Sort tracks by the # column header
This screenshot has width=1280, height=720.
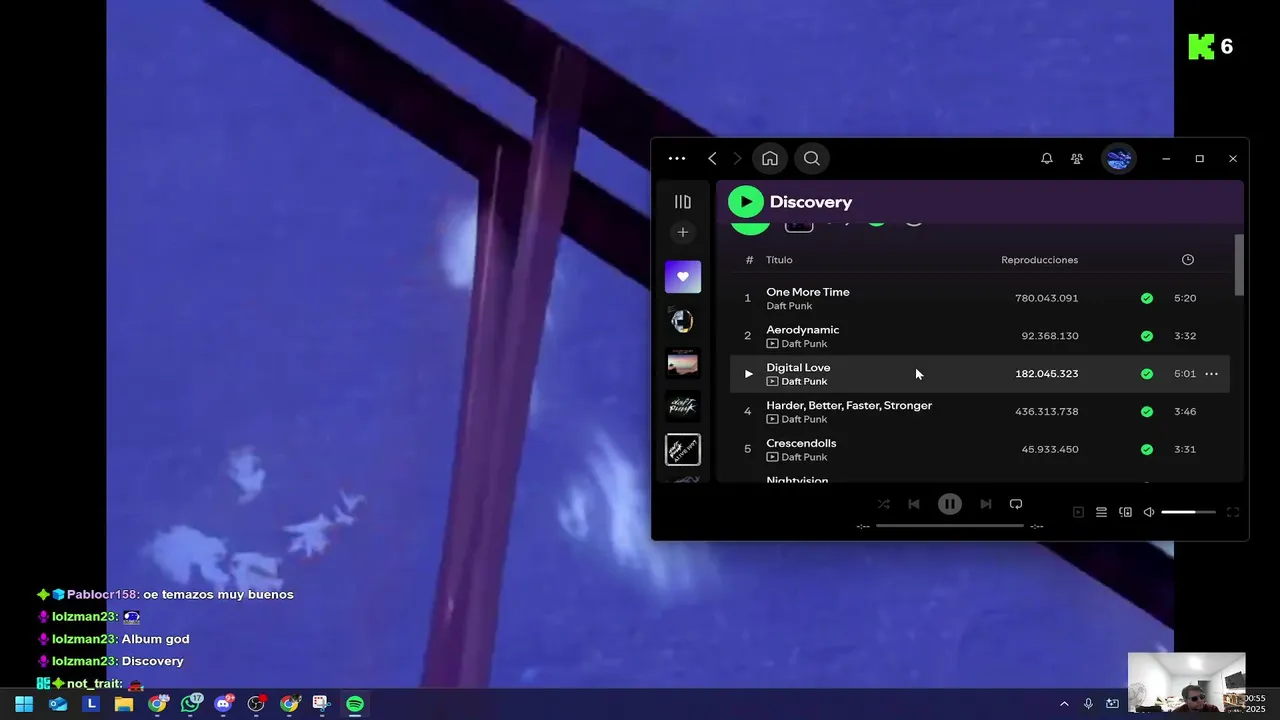click(749, 260)
